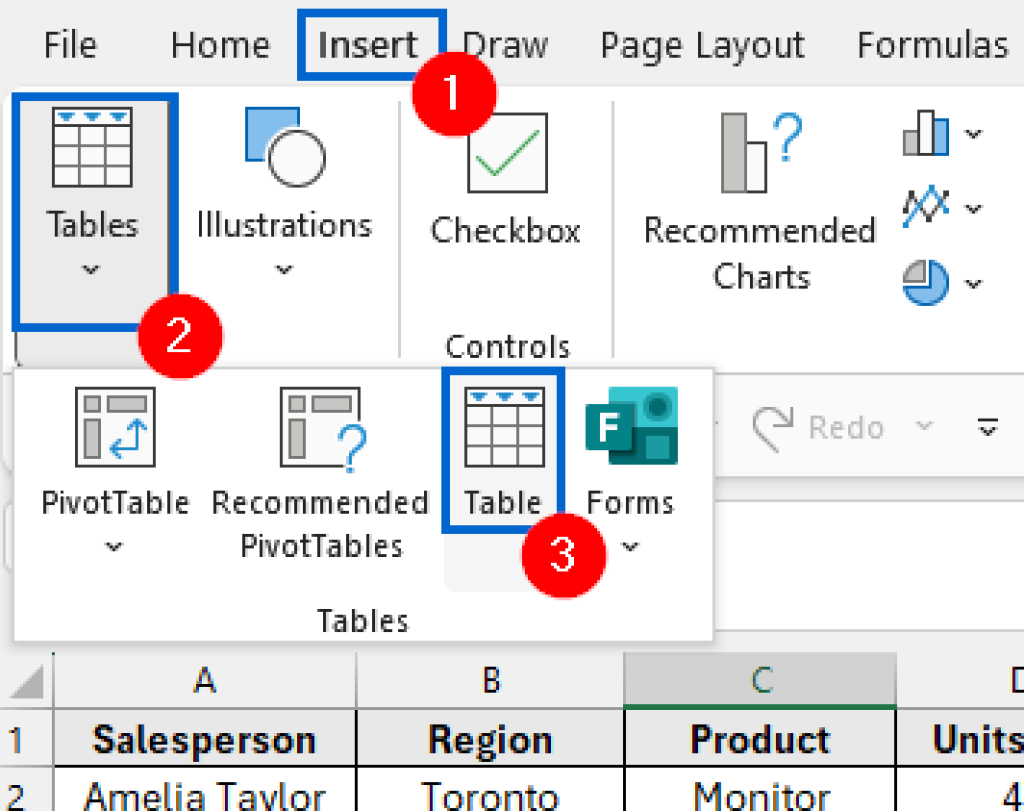The image size is (1024, 811).
Task: Click the File menu
Action: pos(69,44)
